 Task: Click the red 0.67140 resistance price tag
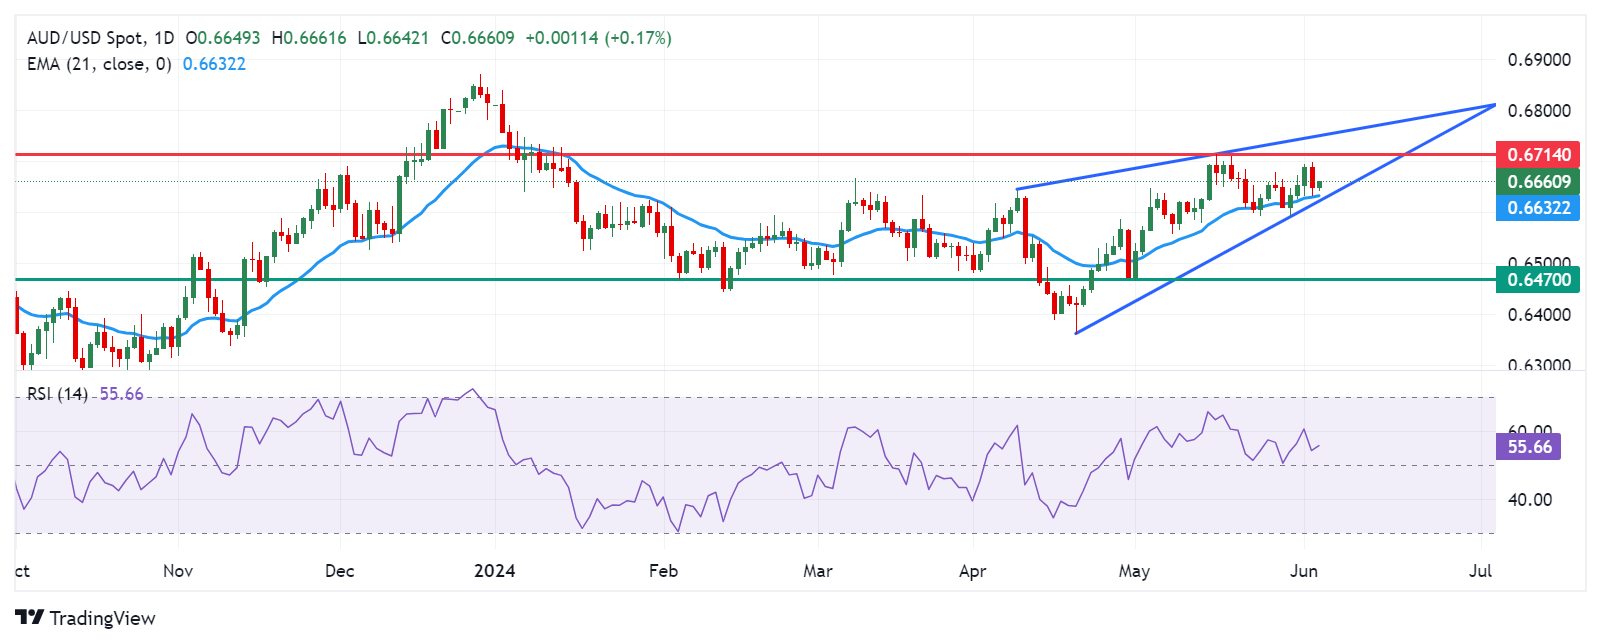(x=1538, y=154)
